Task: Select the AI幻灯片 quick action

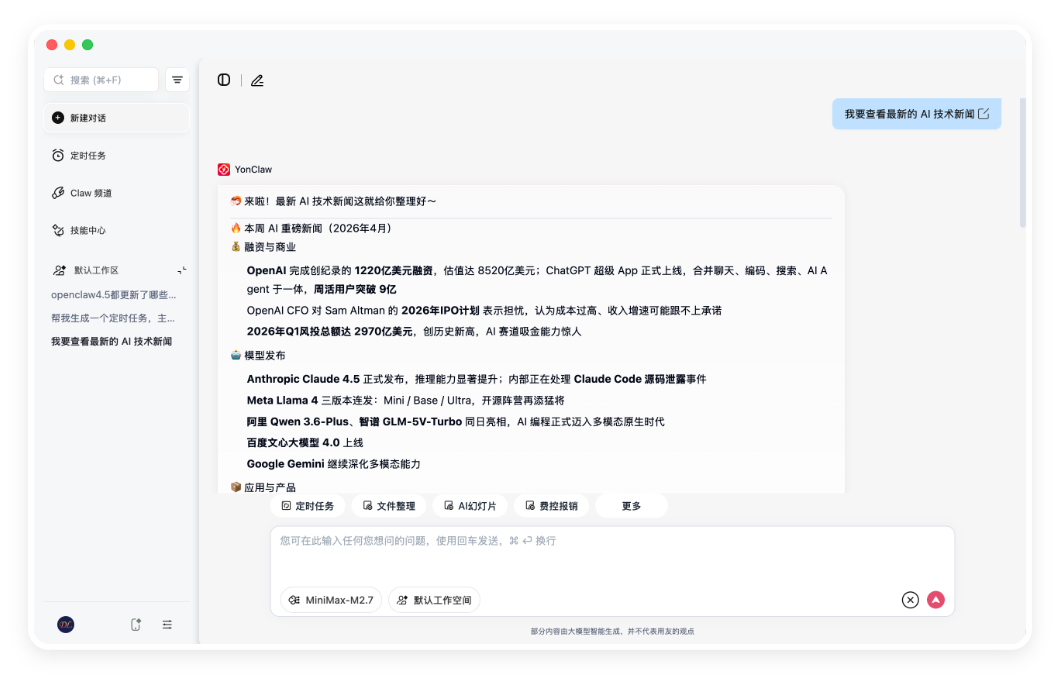Action: (x=470, y=506)
